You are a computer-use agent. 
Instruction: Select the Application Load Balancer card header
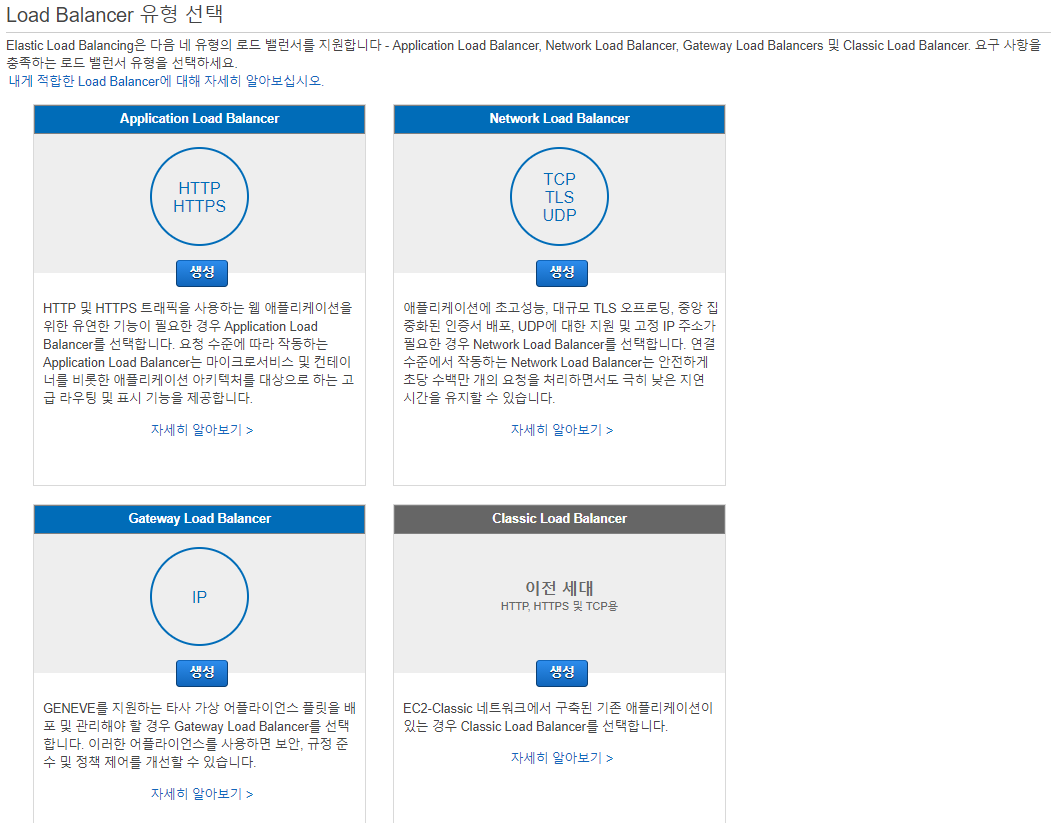point(199,119)
